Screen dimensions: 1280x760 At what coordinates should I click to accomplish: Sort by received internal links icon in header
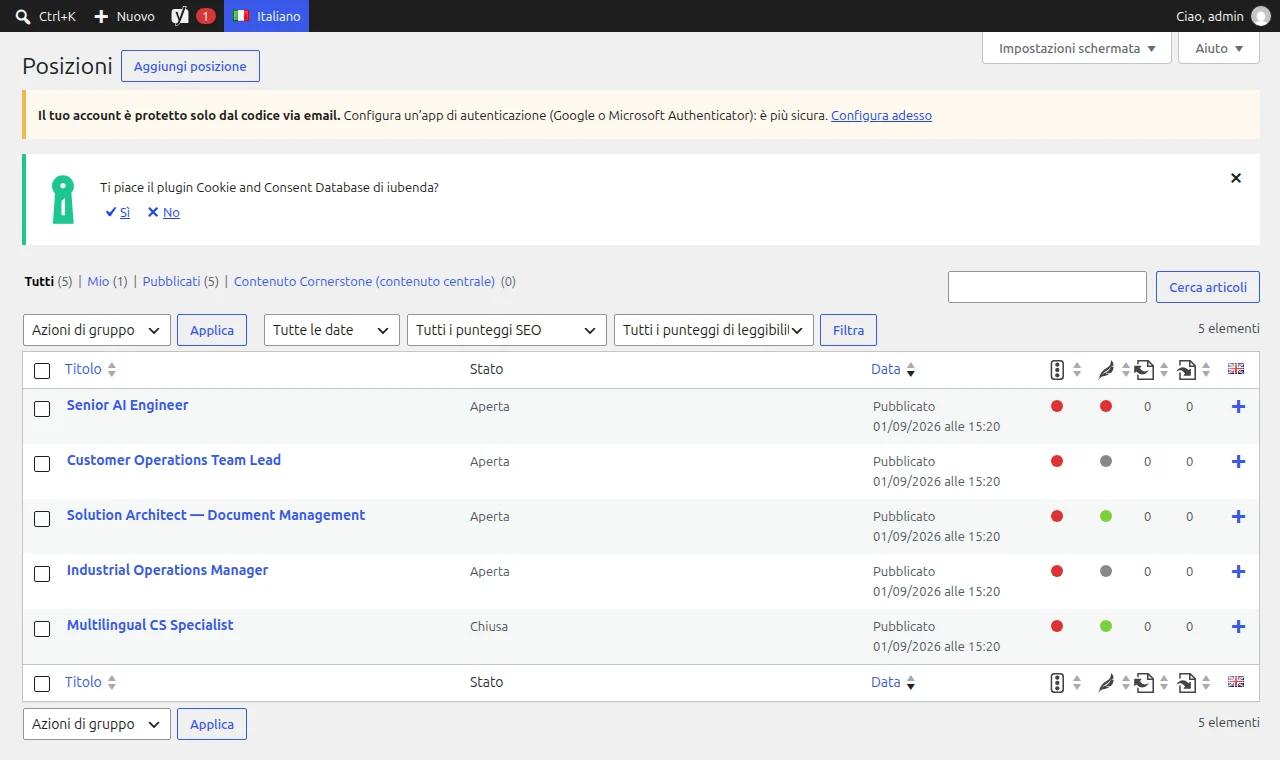pos(1187,370)
